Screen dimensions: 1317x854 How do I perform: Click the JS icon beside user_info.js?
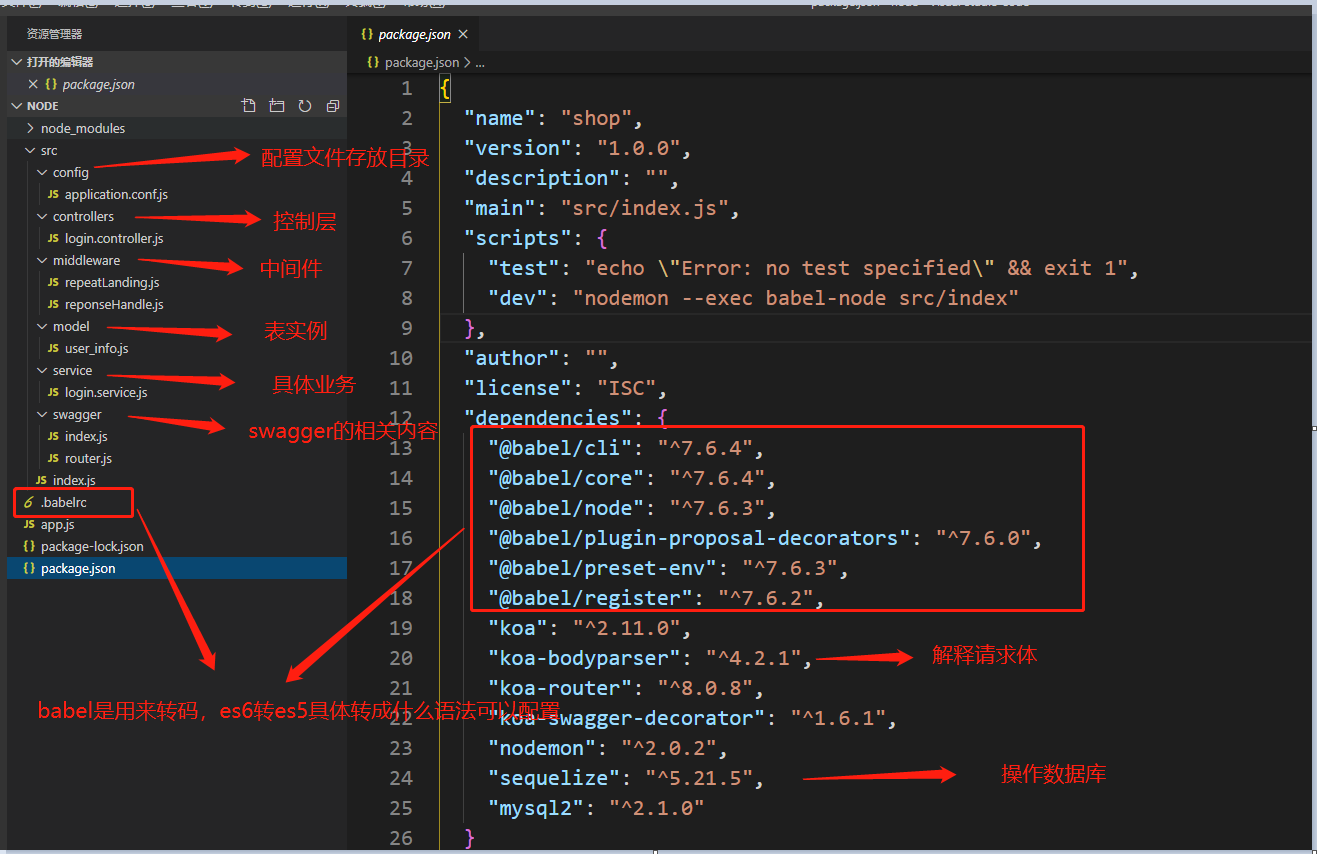pyautogui.click(x=54, y=348)
